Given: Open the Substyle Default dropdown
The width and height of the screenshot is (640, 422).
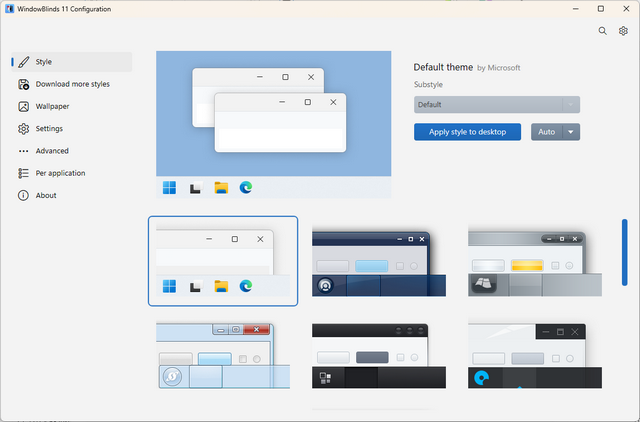Looking at the screenshot, I should (x=496, y=104).
